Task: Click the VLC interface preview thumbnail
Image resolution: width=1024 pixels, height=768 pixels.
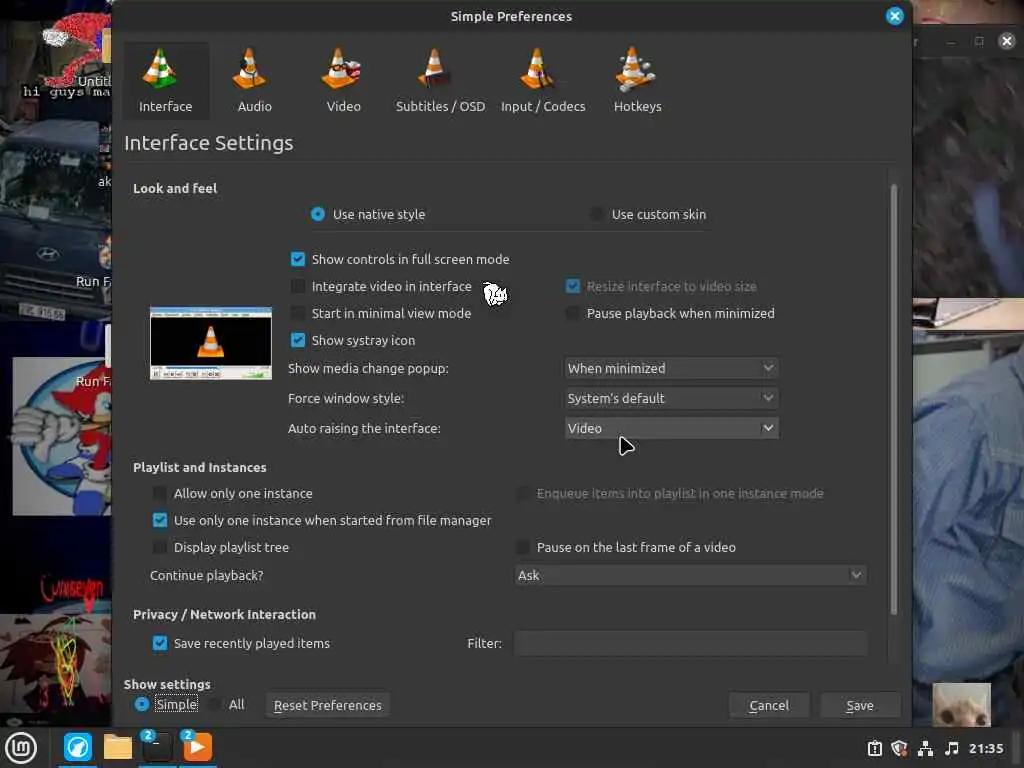Action: pos(211,343)
